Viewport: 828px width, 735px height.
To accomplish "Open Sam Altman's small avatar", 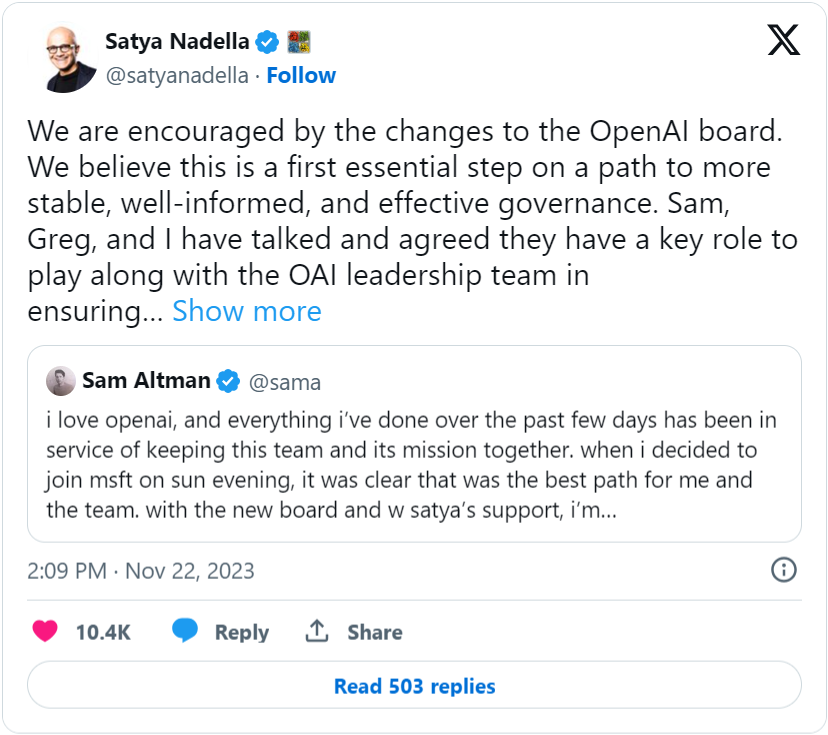I will 62,381.
